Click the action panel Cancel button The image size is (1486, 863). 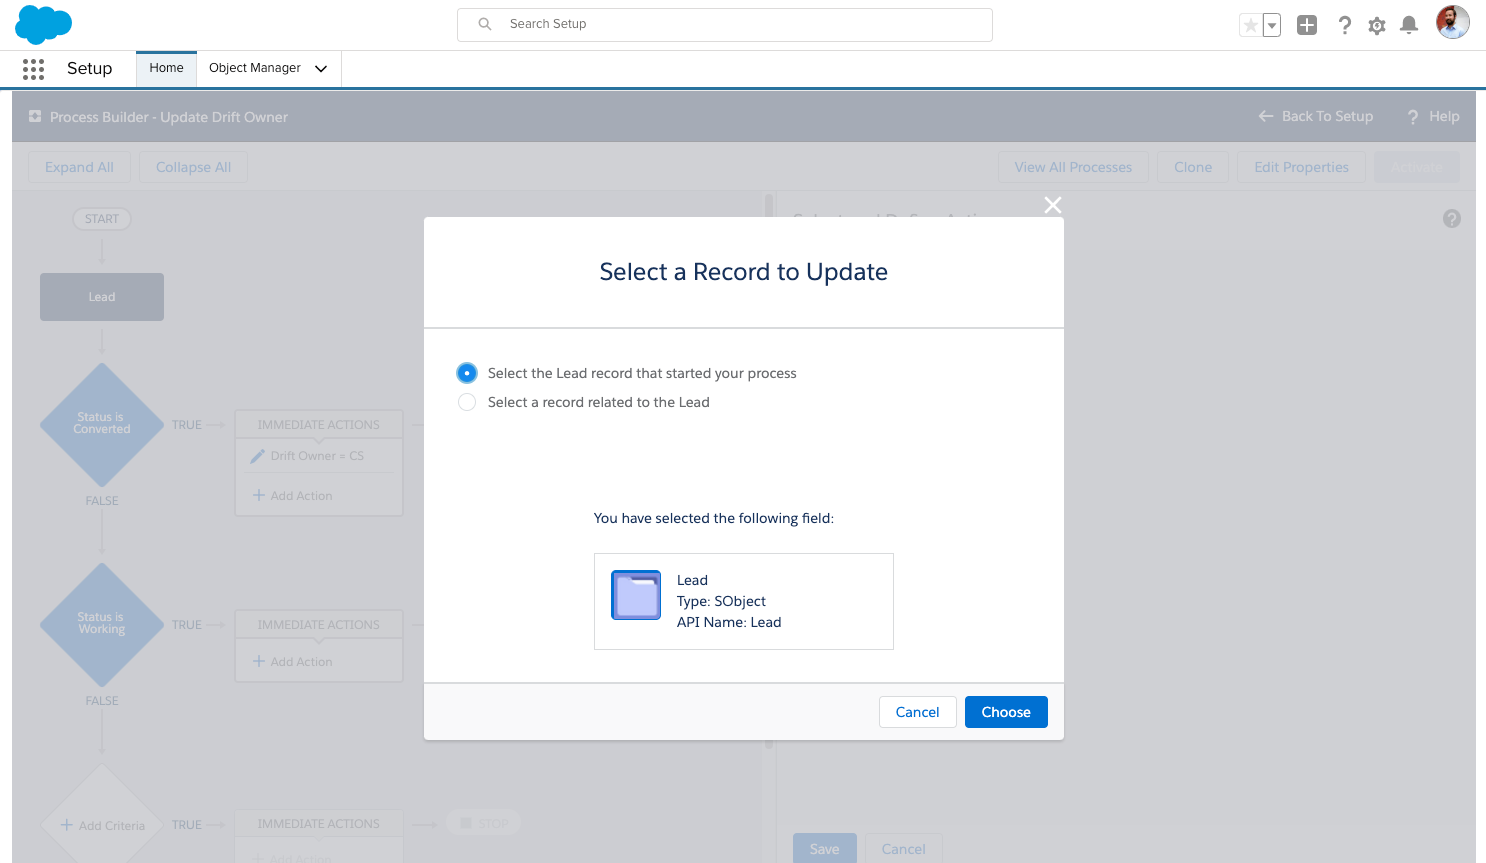(x=903, y=848)
